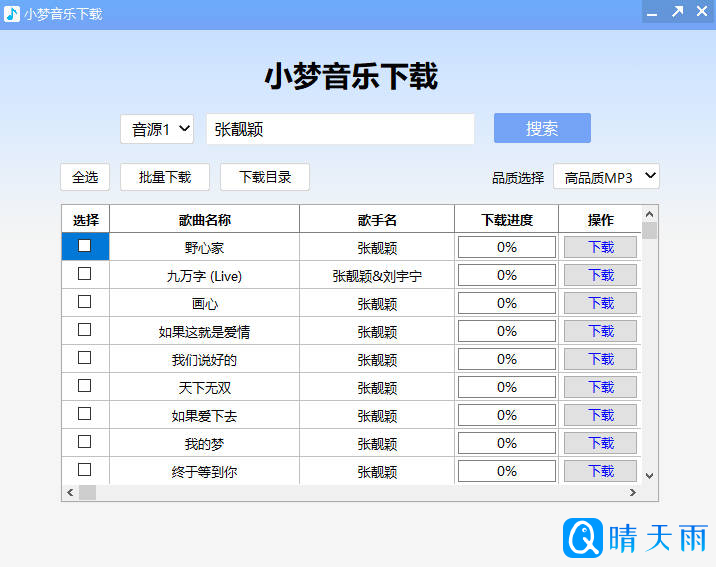Tick the checkbox for 野心家

click(85, 246)
